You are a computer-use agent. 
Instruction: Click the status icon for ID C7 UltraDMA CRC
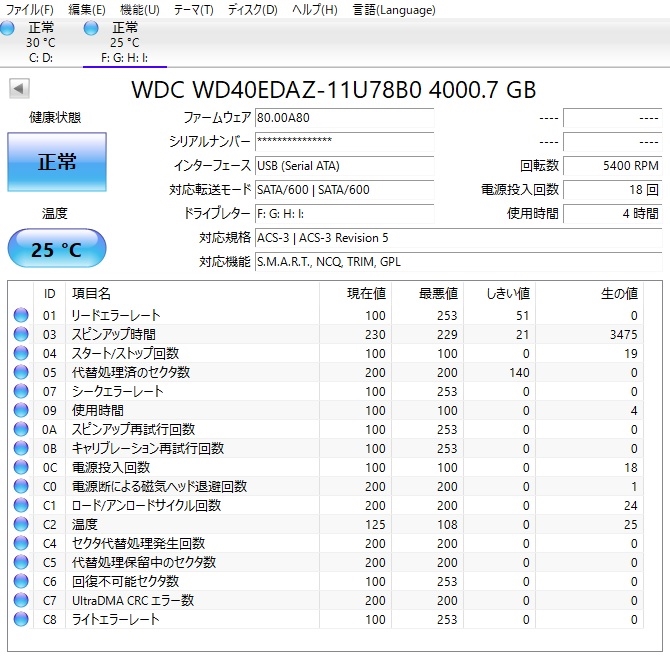(21, 600)
